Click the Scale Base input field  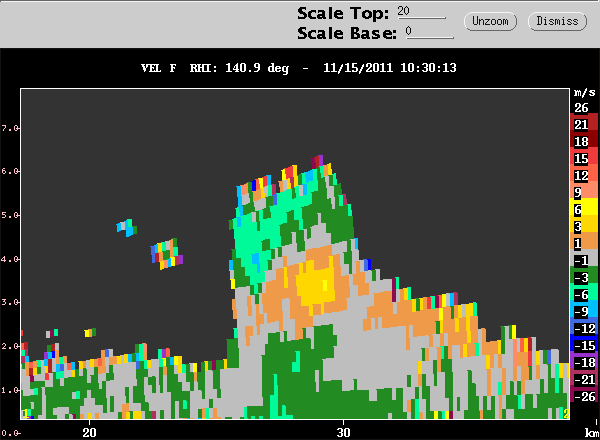430,32
